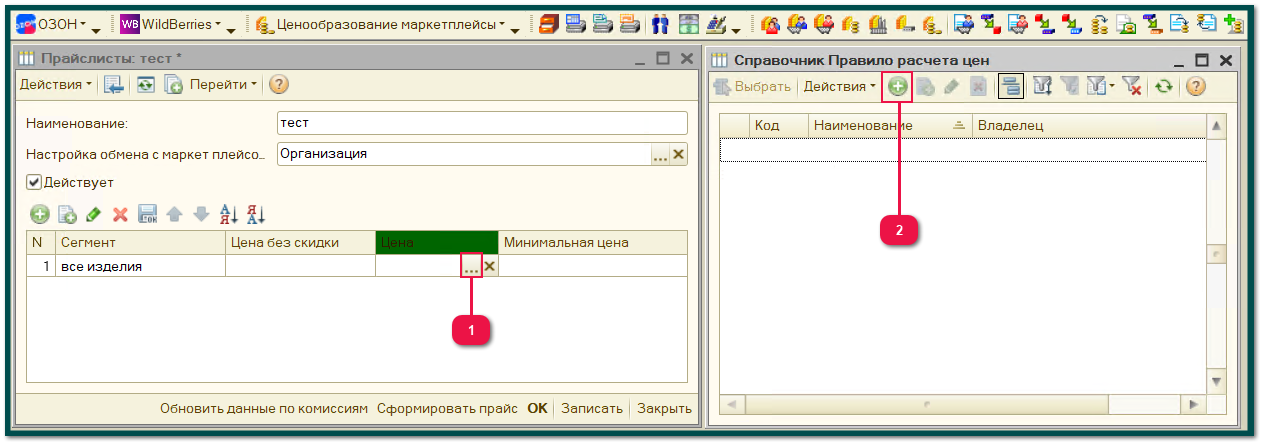The image size is (1263, 445).
Task: Maximize the Прайслисты: тест window
Action: coord(662,59)
